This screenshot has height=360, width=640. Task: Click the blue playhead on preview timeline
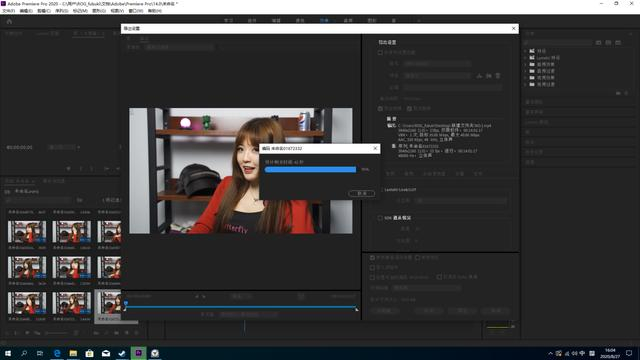pos(126,304)
